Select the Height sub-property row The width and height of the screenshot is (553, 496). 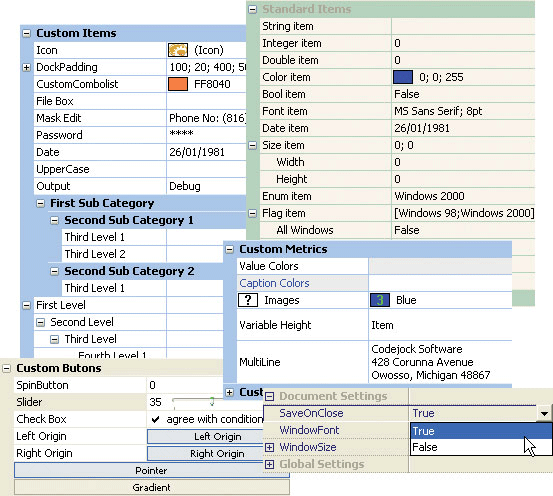point(397,179)
